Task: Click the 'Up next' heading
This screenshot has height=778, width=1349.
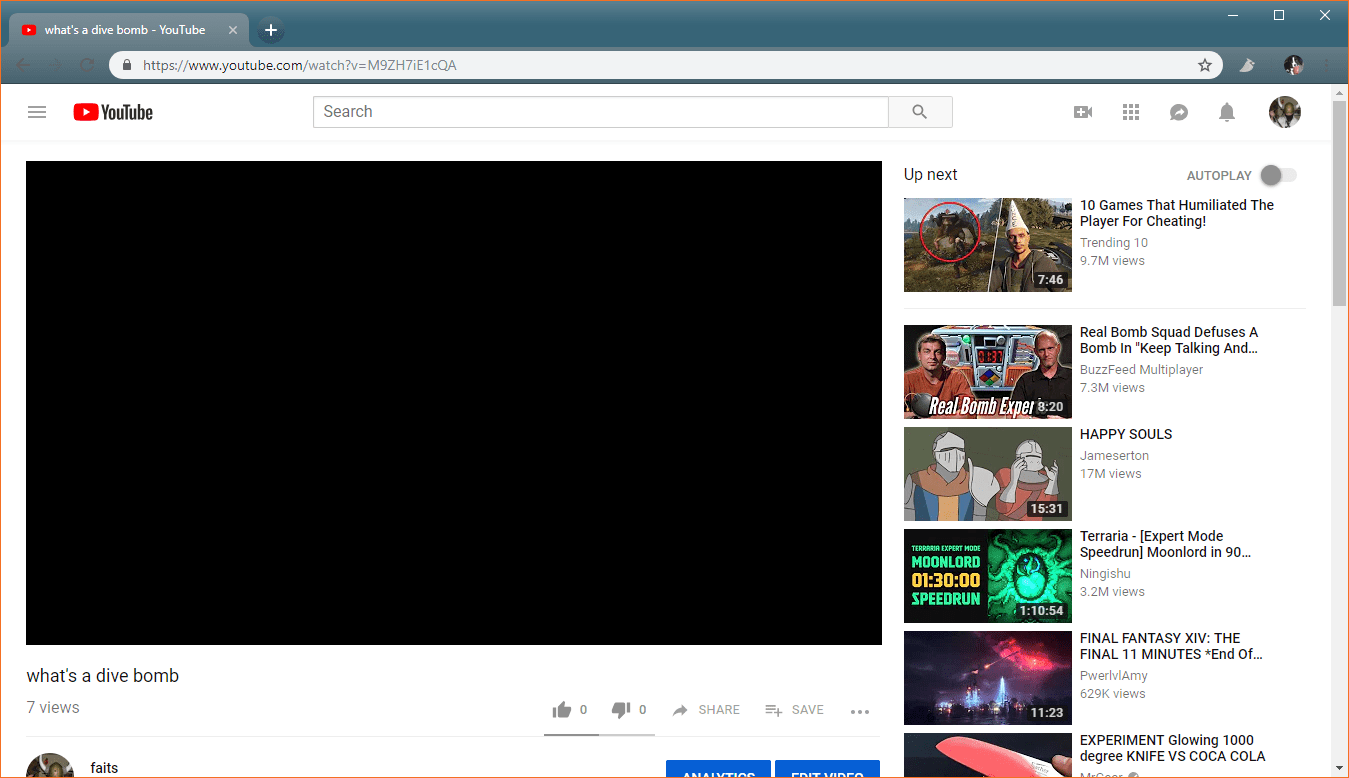Action: pos(931,175)
